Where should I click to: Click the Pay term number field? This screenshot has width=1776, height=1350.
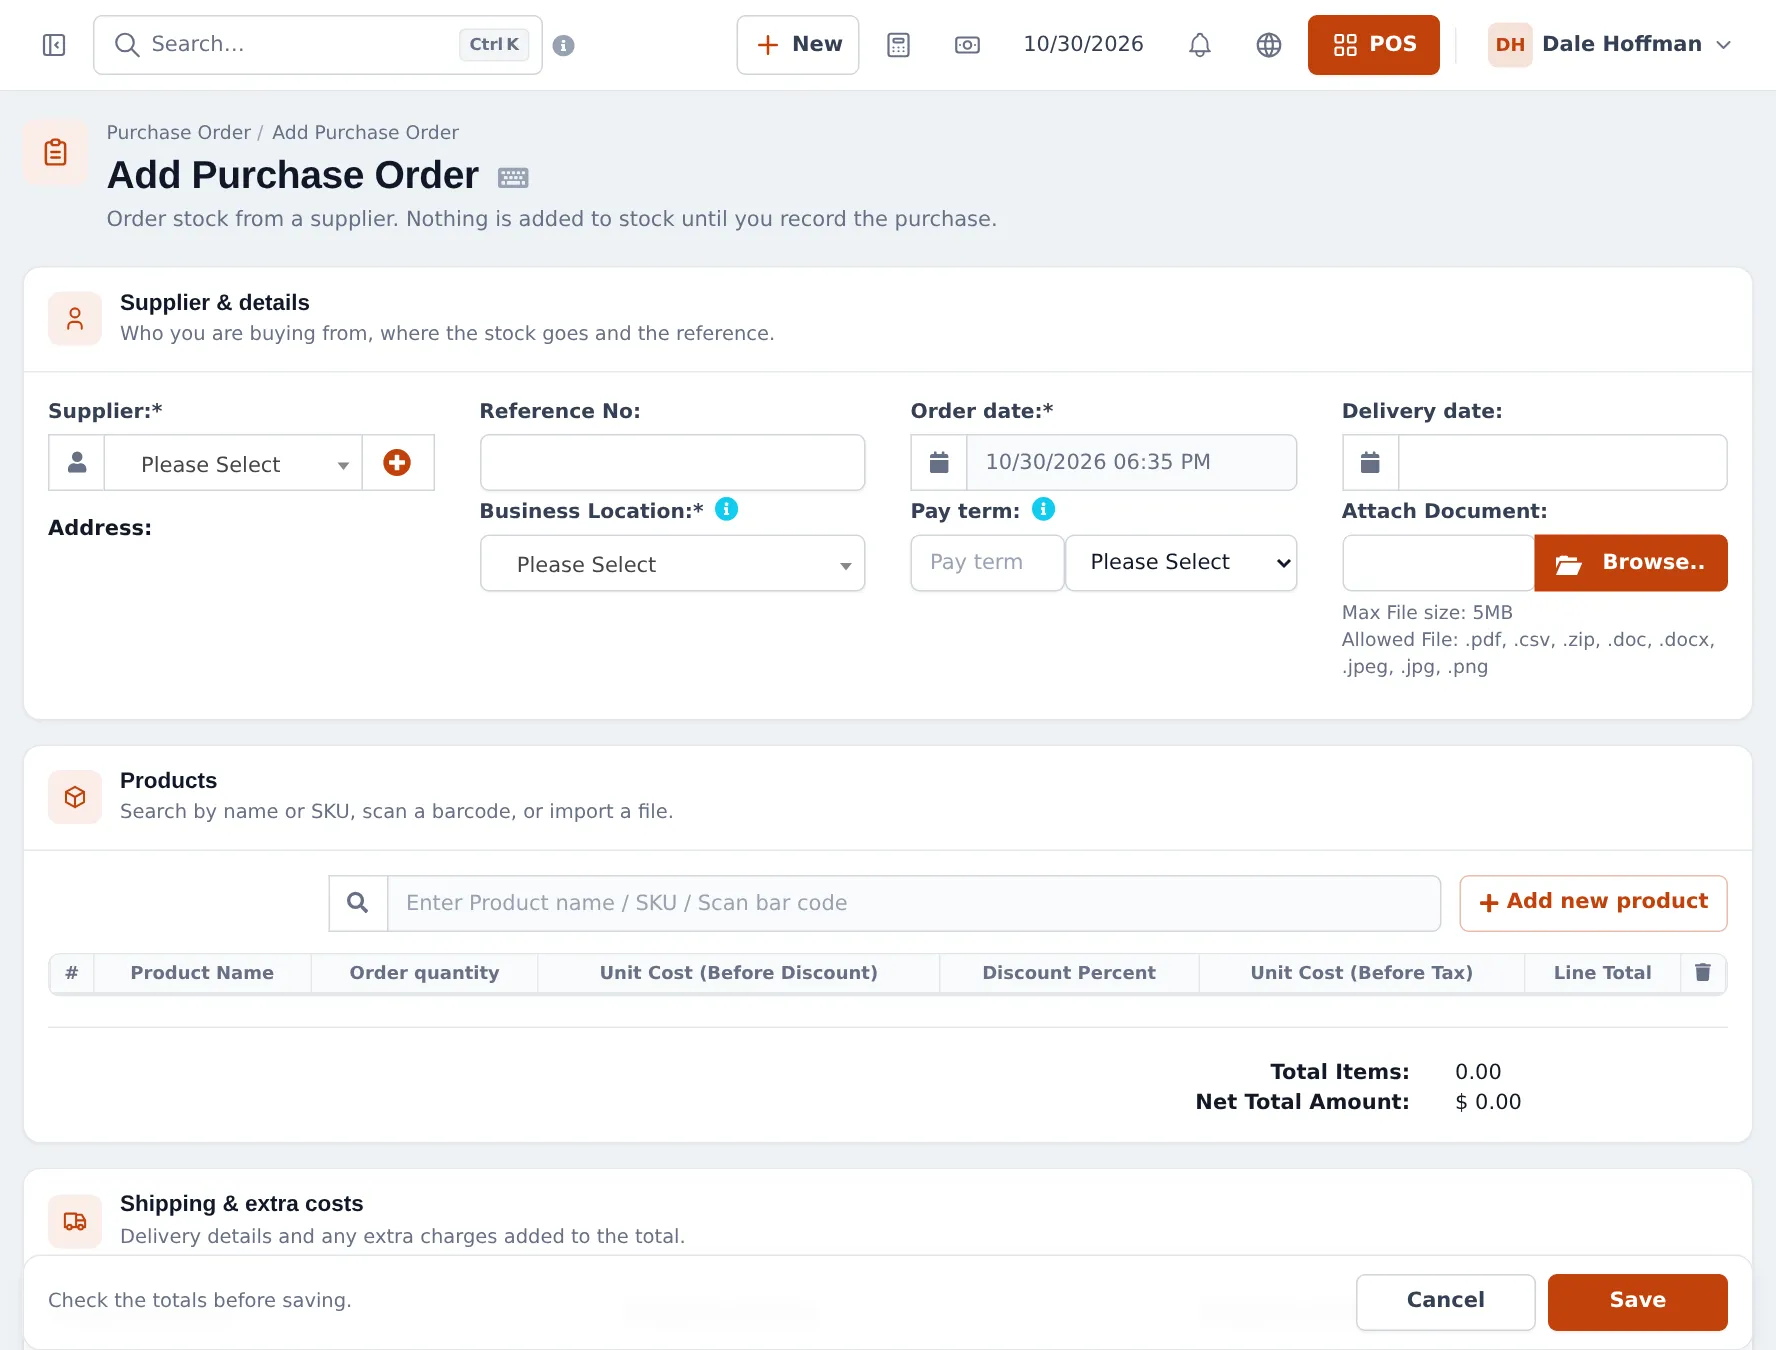pos(987,563)
